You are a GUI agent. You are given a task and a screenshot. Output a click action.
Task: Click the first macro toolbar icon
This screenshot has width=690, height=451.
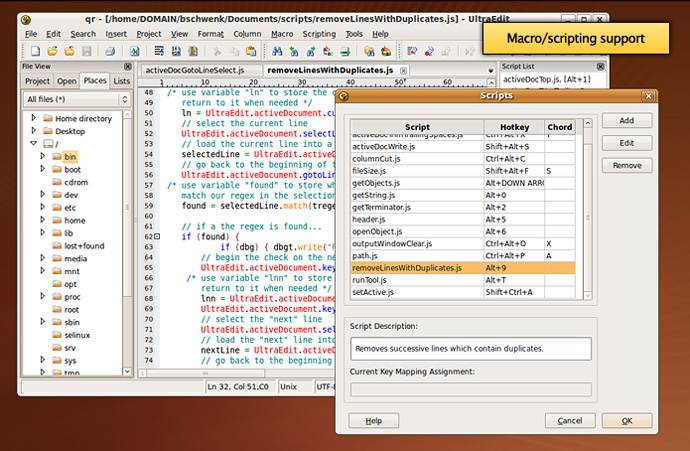click(412, 51)
